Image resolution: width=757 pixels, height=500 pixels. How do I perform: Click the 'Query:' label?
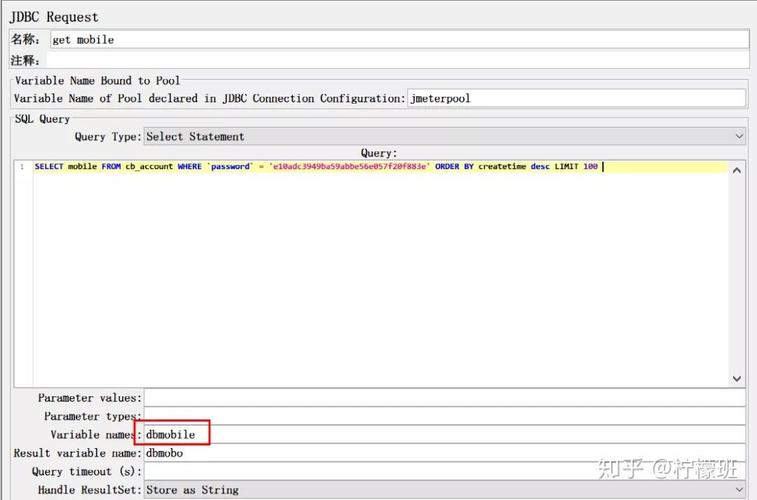379,153
